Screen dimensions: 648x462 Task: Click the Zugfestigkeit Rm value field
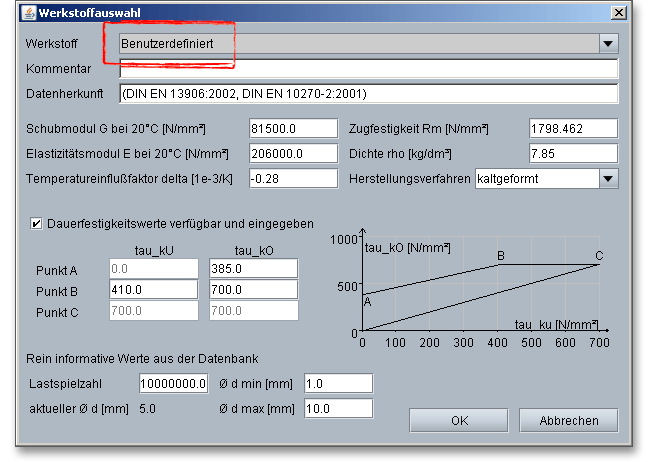(x=573, y=129)
